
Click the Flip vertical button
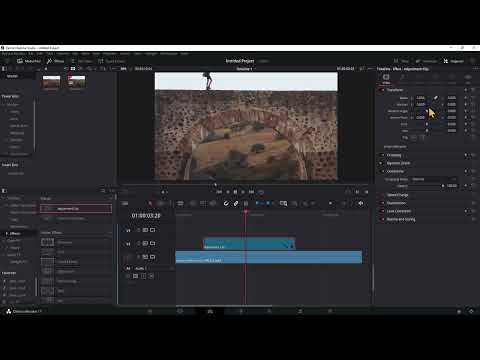(422, 138)
